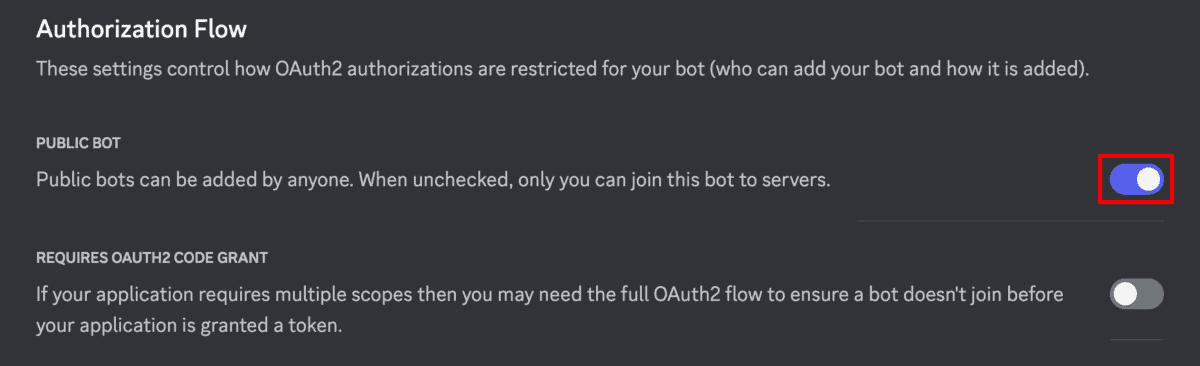Enable the Requires OAuth2 Code Grant toggle
Image resolution: width=1200 pixels, height=366 pixels.
click(1137, 294)
